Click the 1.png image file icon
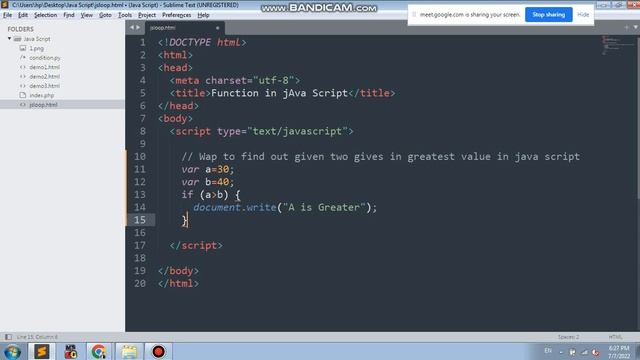The width and height of the screenshot is (640, 360). pyautogui.click(x=23, y=48)
